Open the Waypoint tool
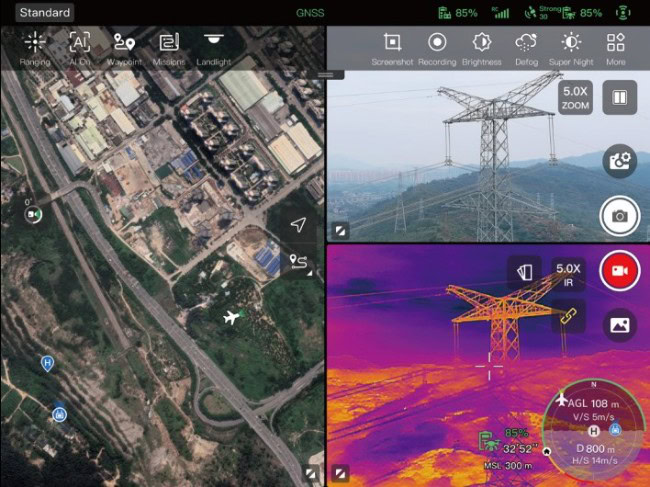 (124, 49)
